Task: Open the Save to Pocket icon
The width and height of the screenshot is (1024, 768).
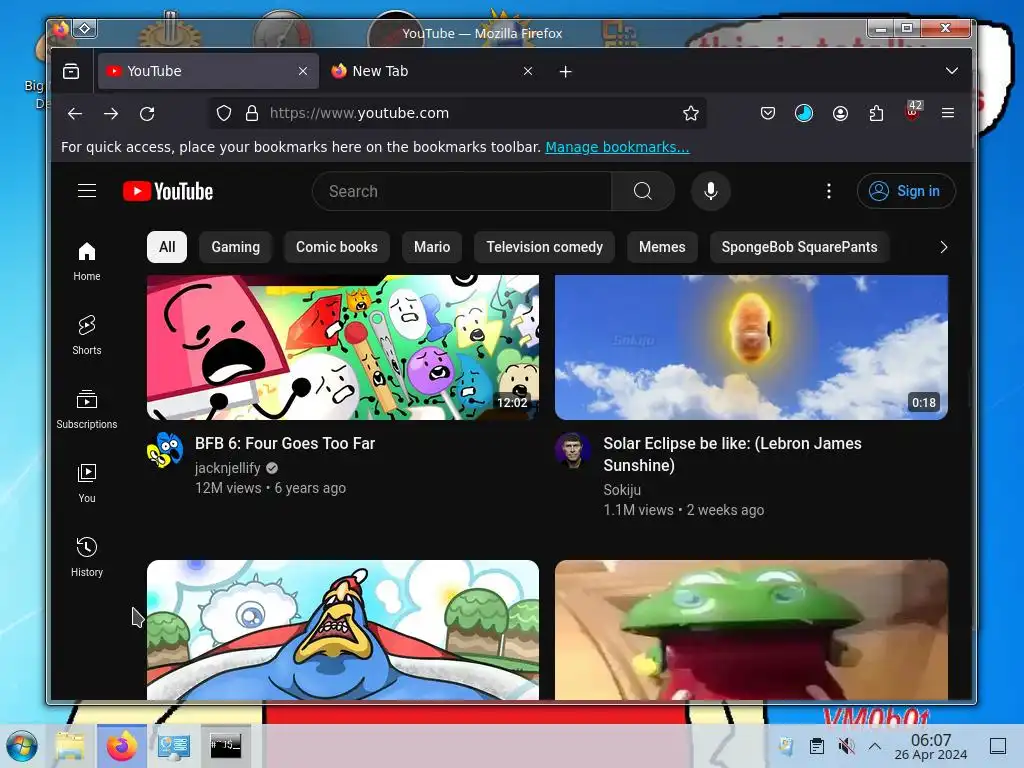Action: pos(767,114)
